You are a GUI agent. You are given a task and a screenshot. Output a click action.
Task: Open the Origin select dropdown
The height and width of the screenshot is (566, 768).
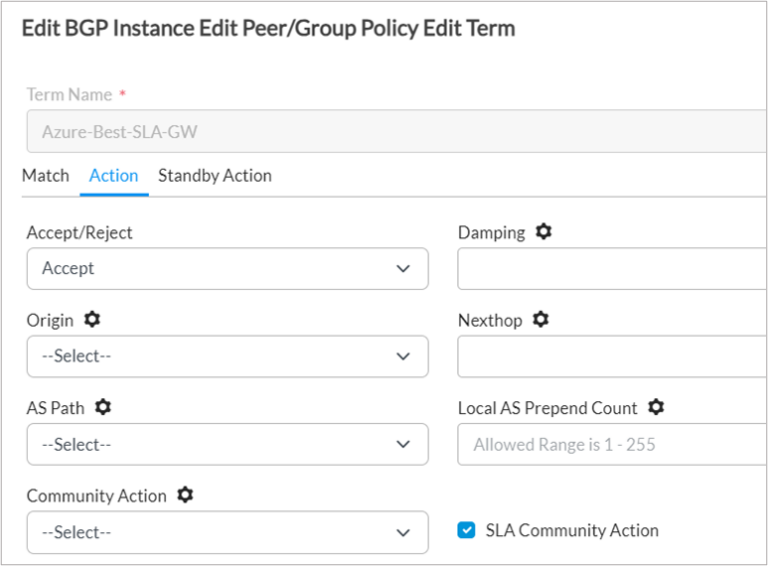click(x=227, y=356)
